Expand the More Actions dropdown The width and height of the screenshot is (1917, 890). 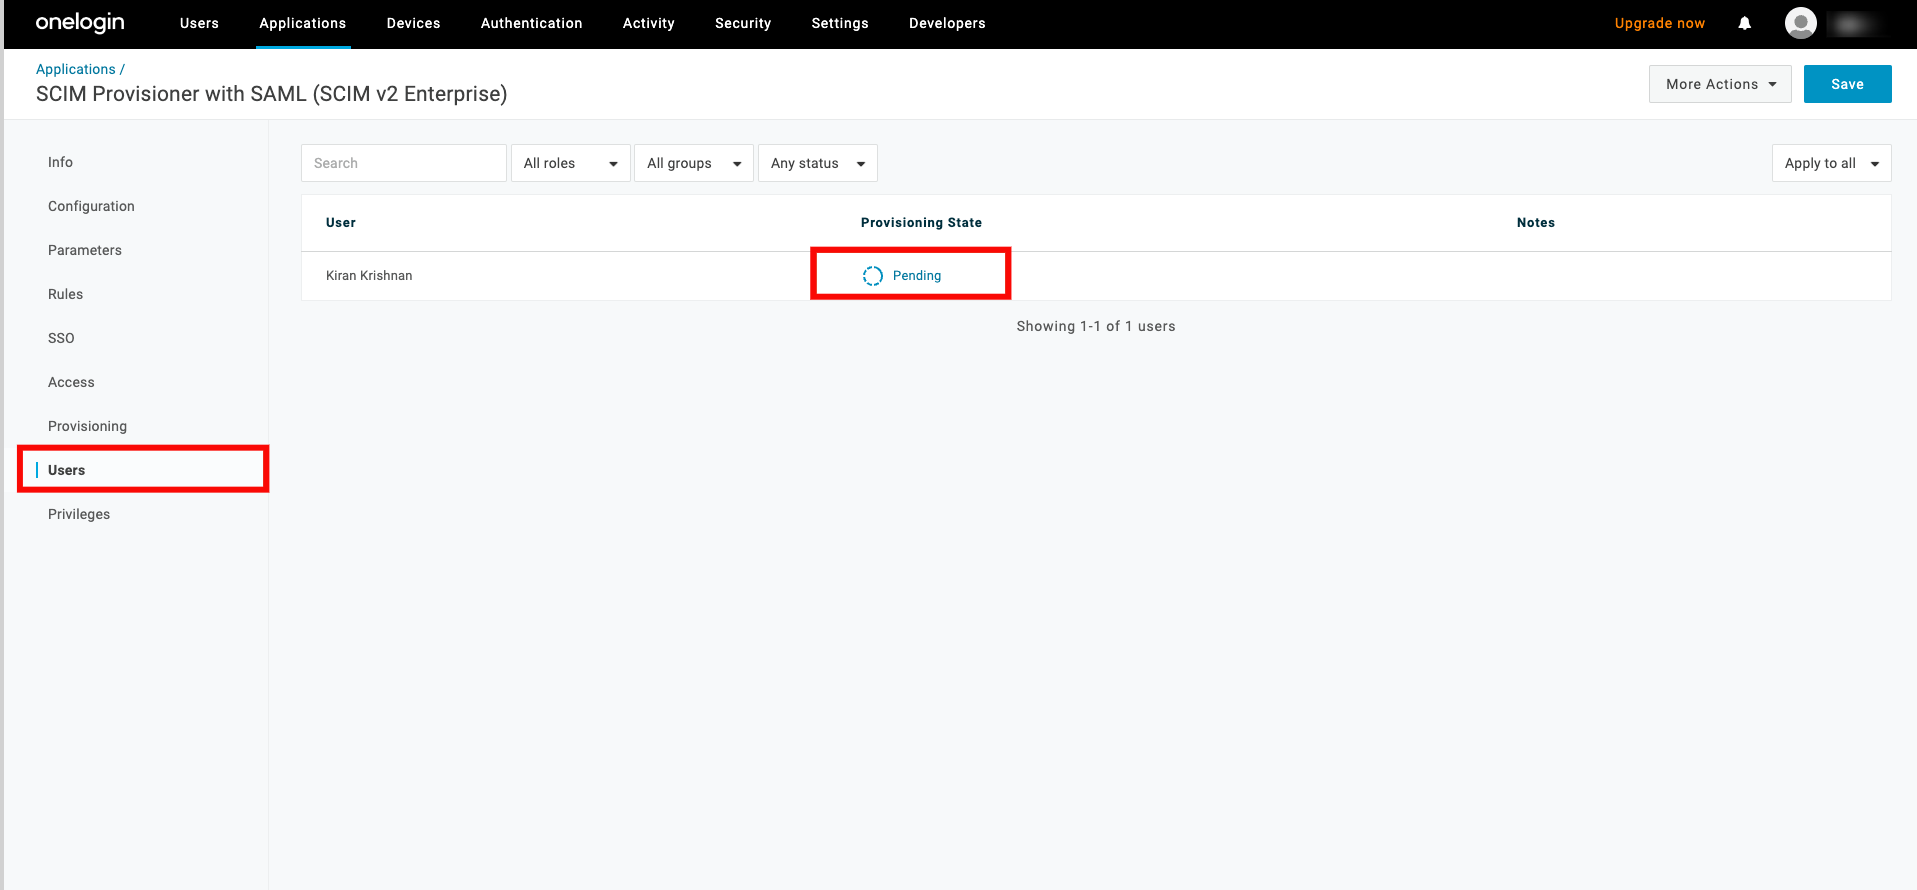(1720, 84)
